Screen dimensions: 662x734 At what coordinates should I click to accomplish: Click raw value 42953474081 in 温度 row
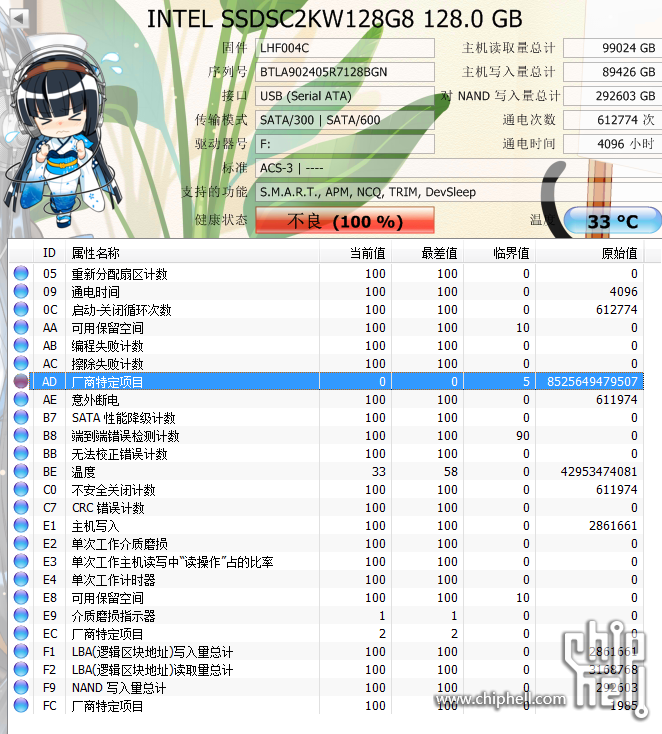click(x=599, y=471)
